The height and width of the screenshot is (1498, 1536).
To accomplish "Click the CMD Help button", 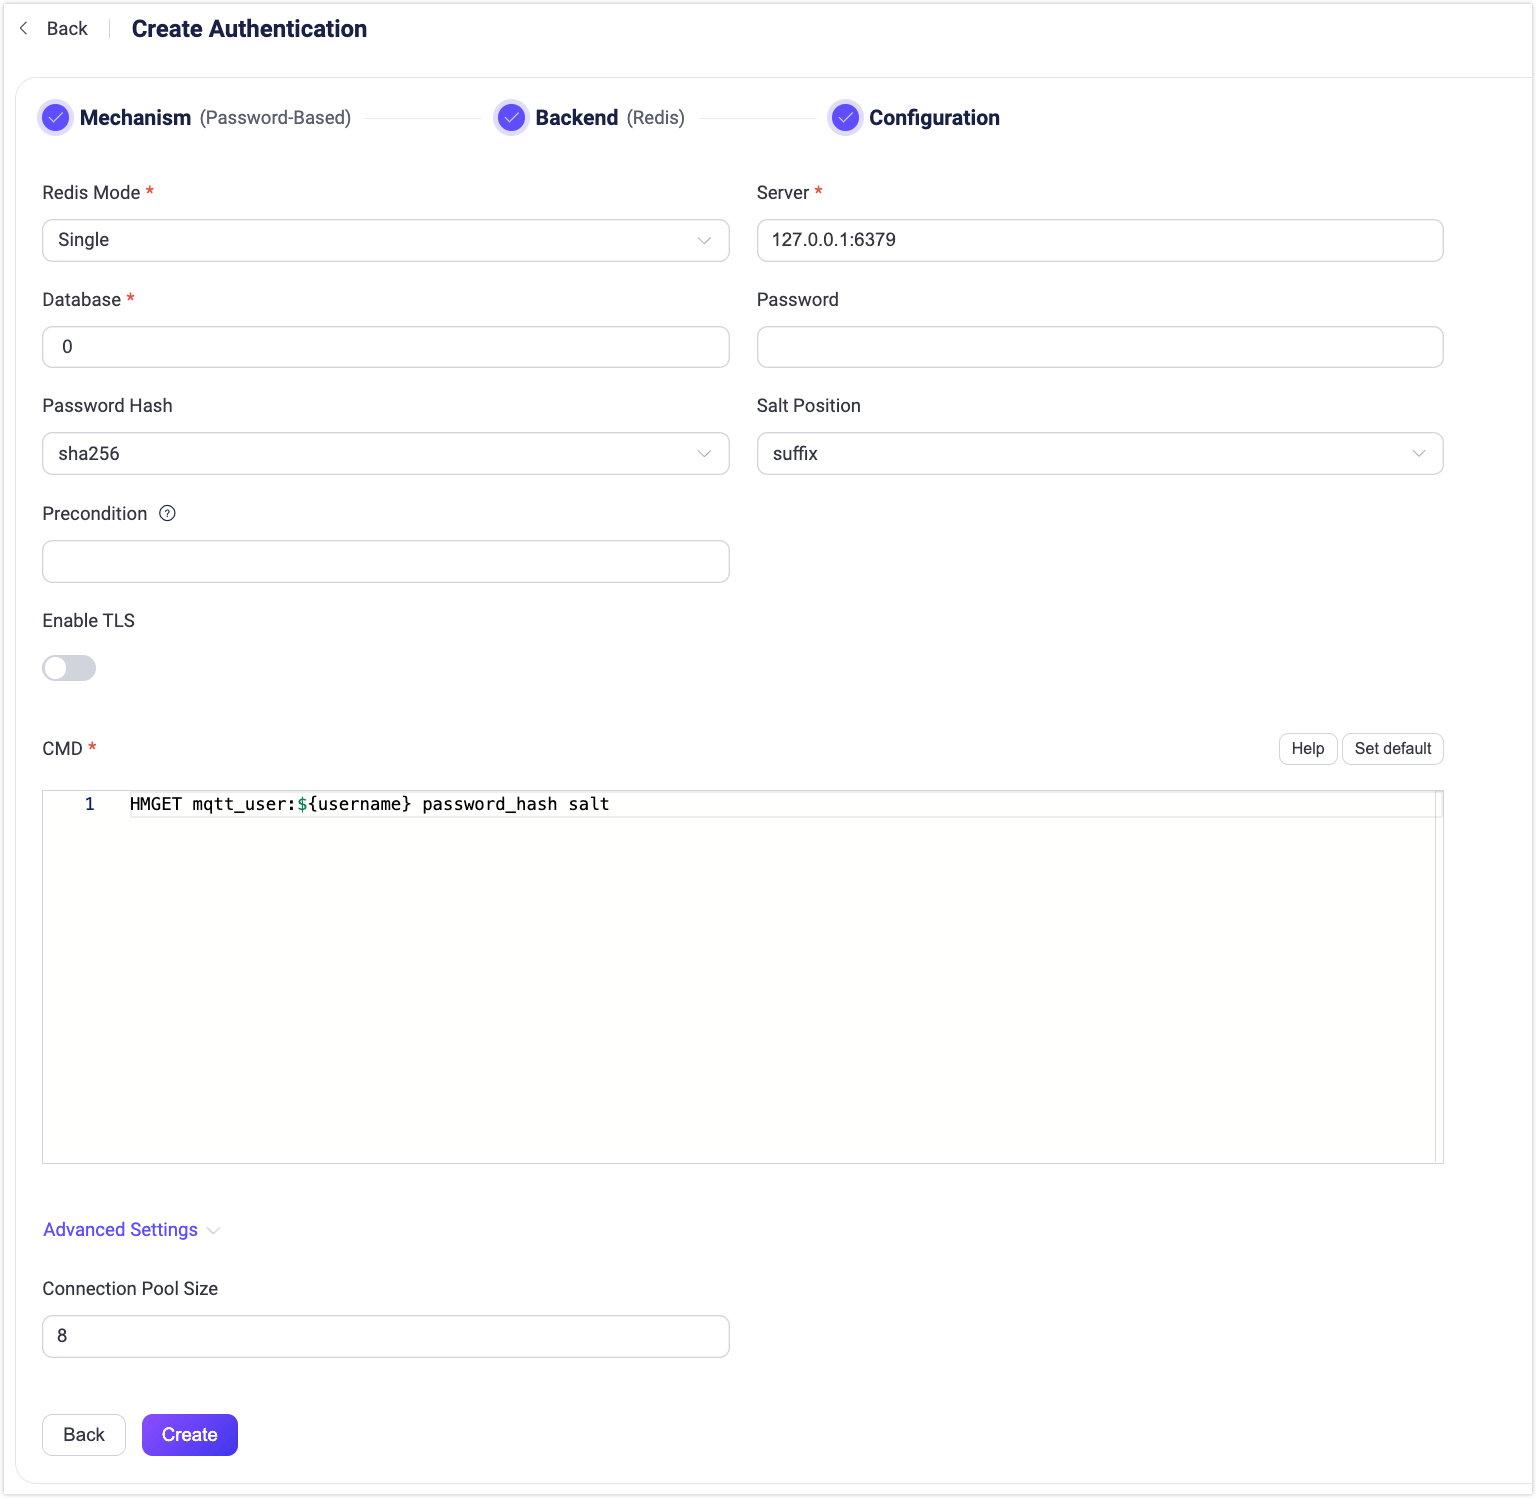I will [x=1307, y=749].
